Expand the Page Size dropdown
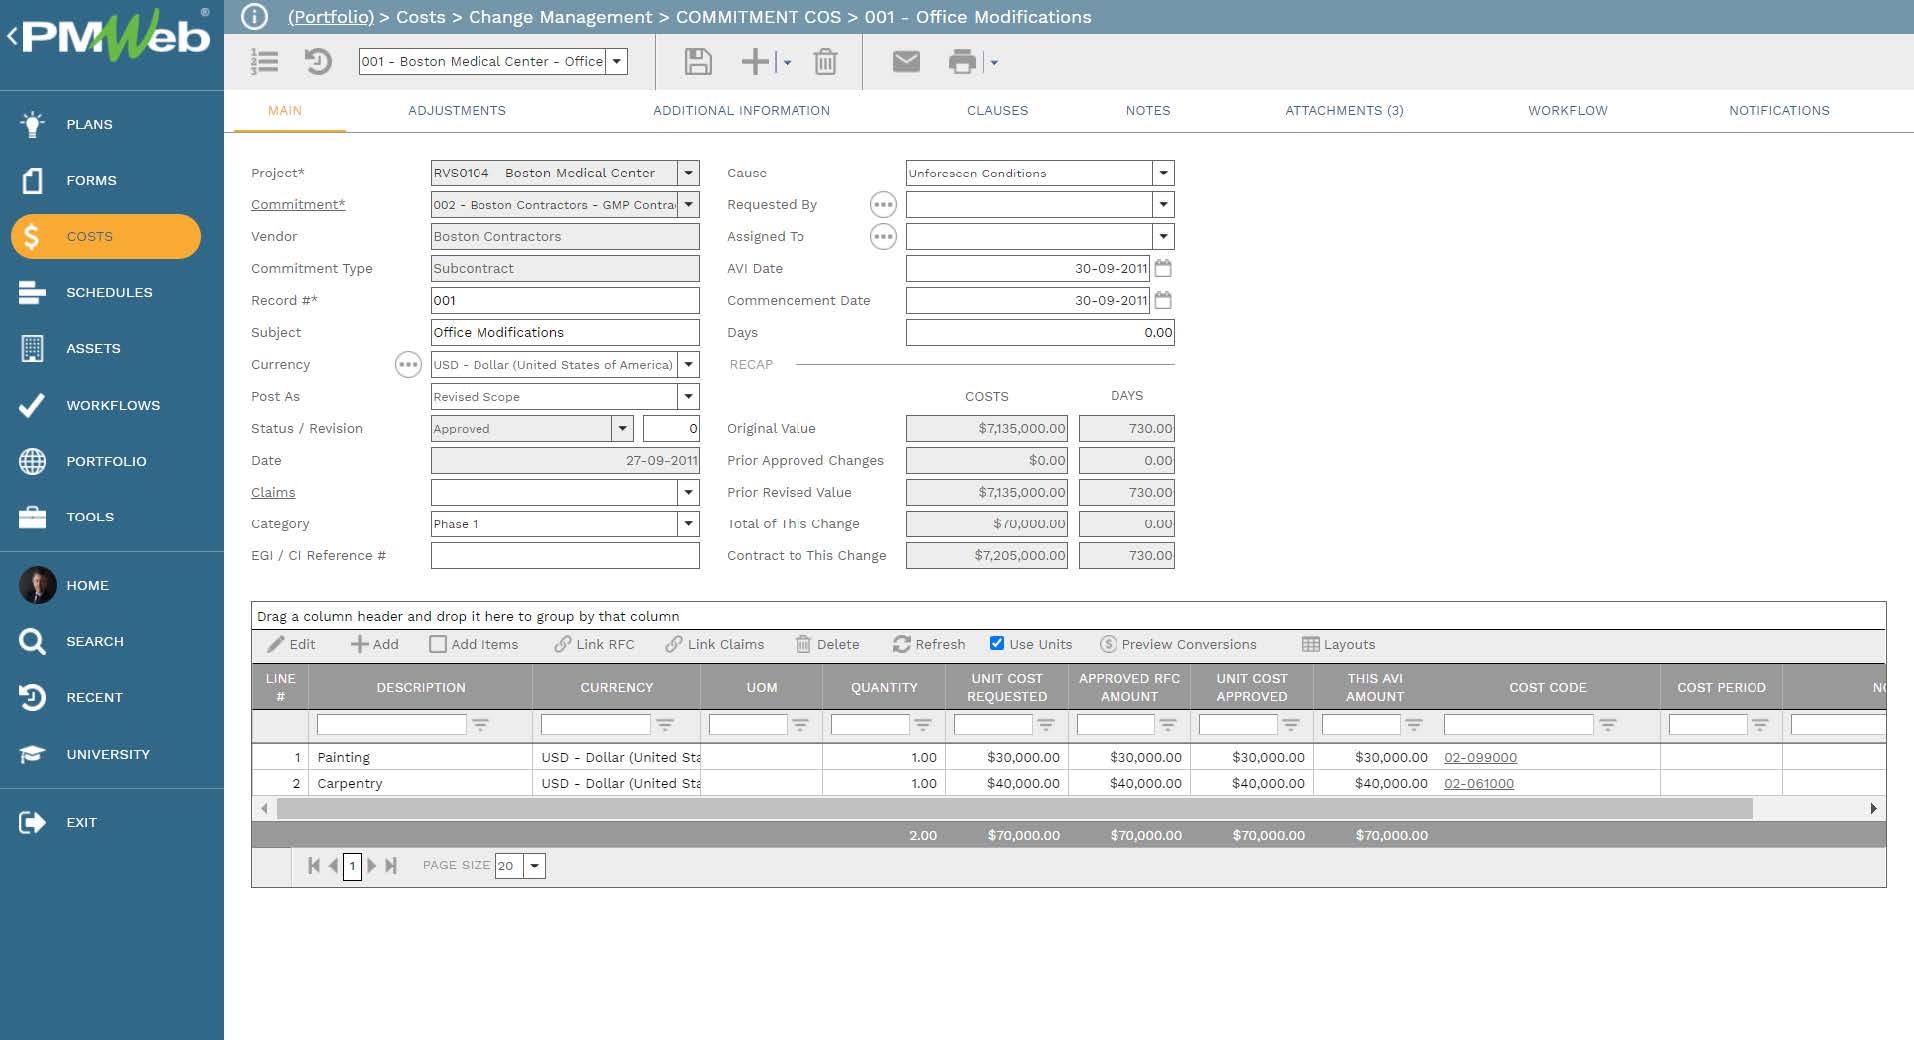 535,866
